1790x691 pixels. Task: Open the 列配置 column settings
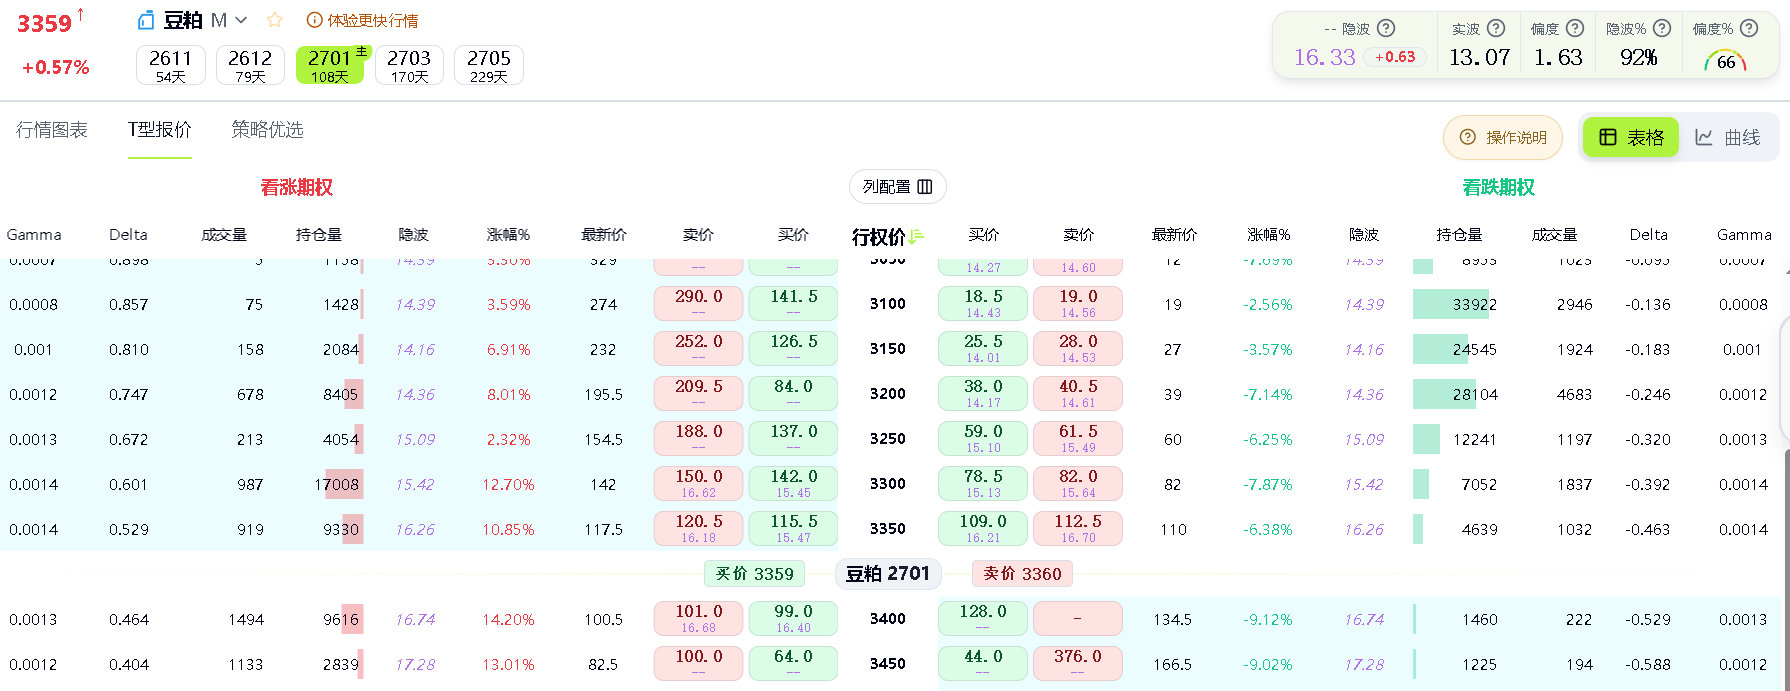pos(897,187)
